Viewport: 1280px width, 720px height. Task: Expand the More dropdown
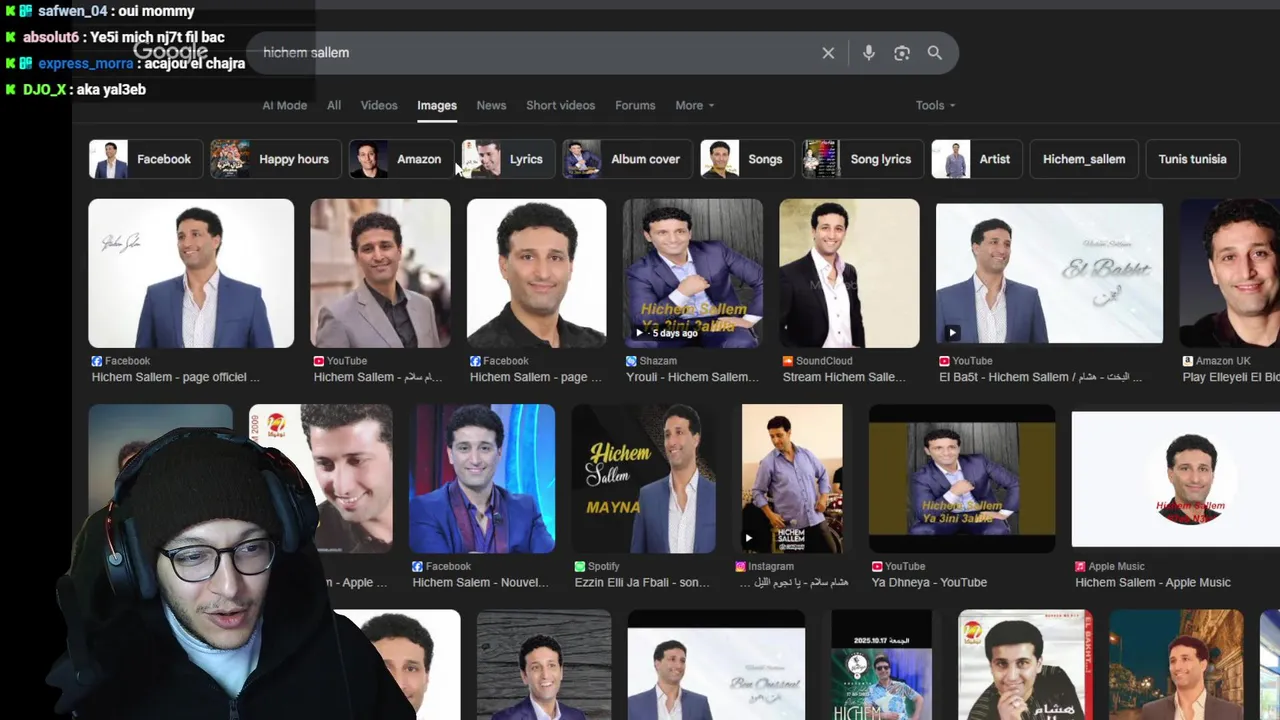click(695, 105)
